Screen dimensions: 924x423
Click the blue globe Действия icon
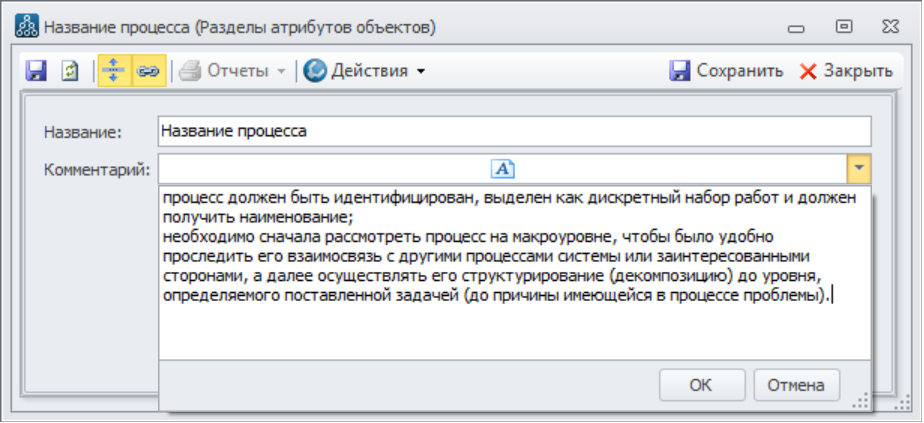(x=316, y=71)
